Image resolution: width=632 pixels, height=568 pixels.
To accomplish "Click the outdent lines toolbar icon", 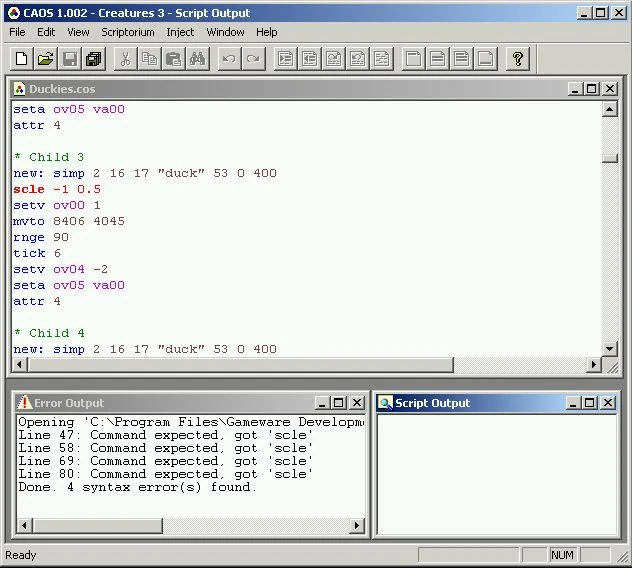I will point(309,59).
